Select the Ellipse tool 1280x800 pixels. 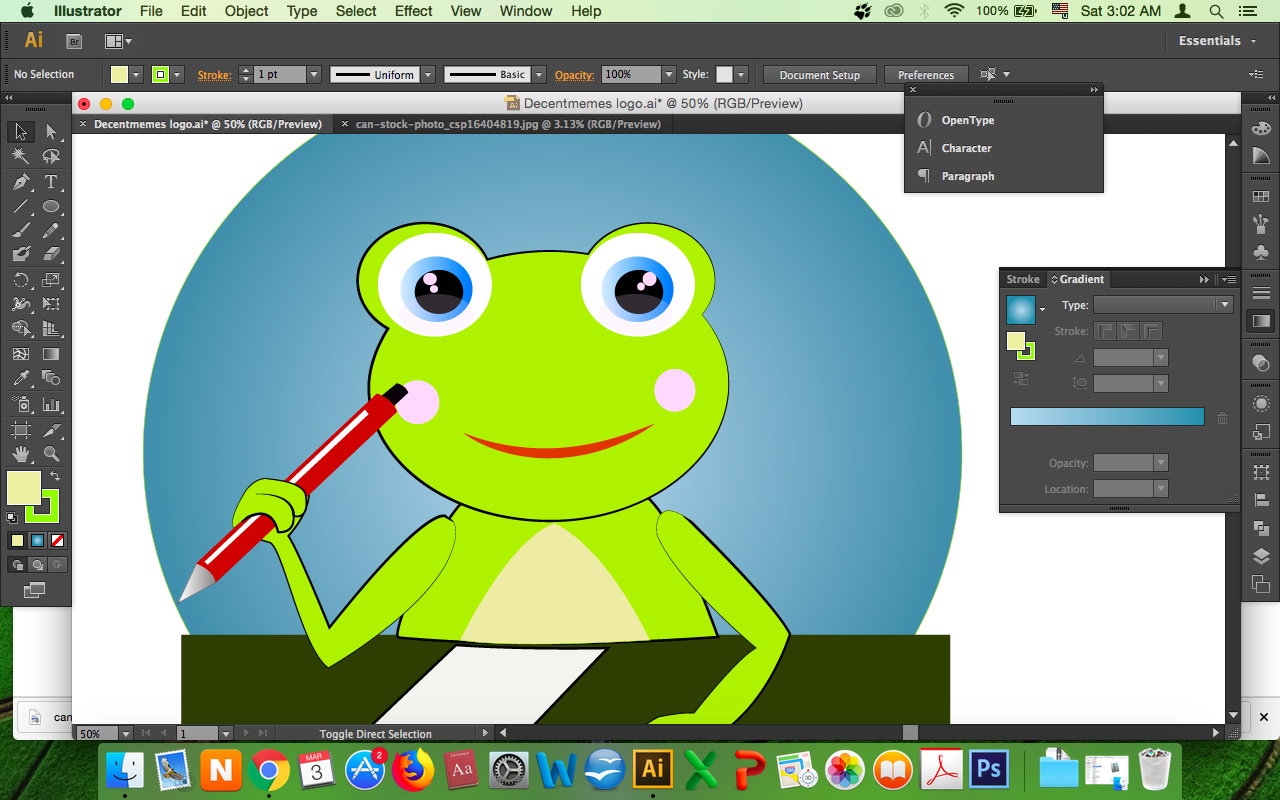(x=51, y=206)
